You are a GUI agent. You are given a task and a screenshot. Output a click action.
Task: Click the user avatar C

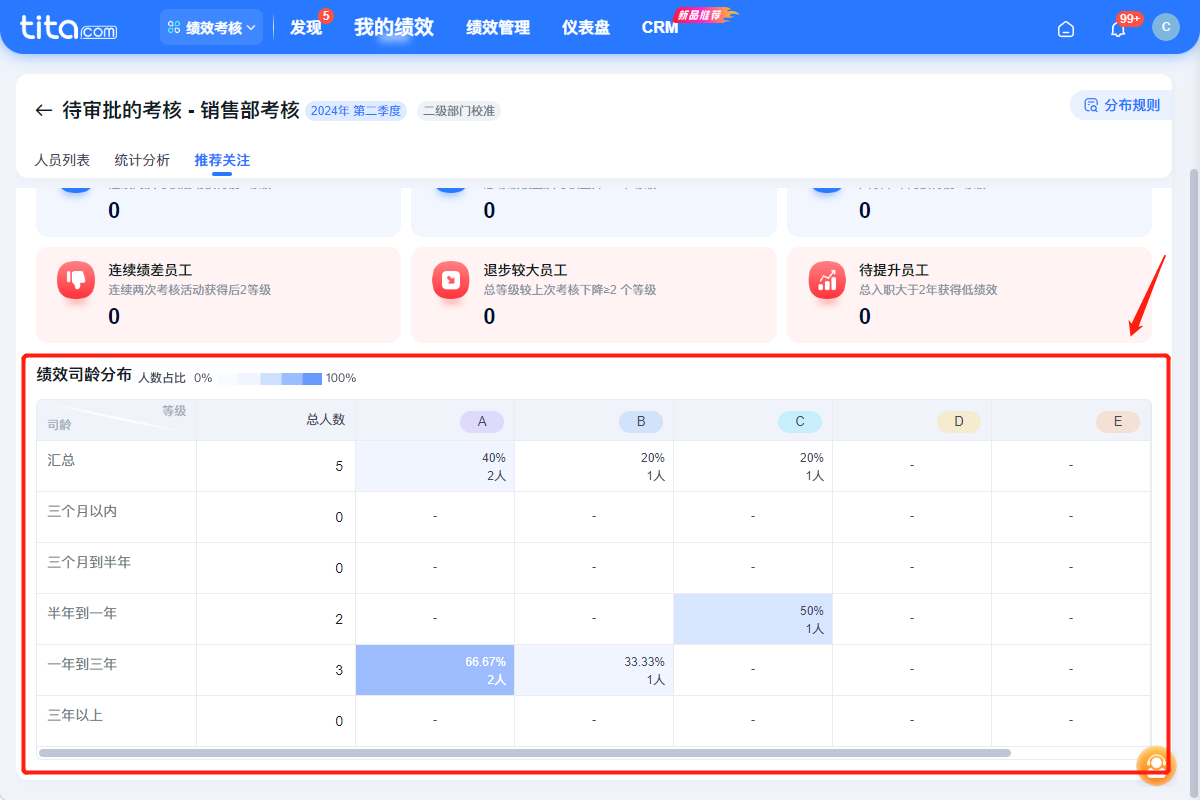pyautogui.click(x=1166, y=27)
